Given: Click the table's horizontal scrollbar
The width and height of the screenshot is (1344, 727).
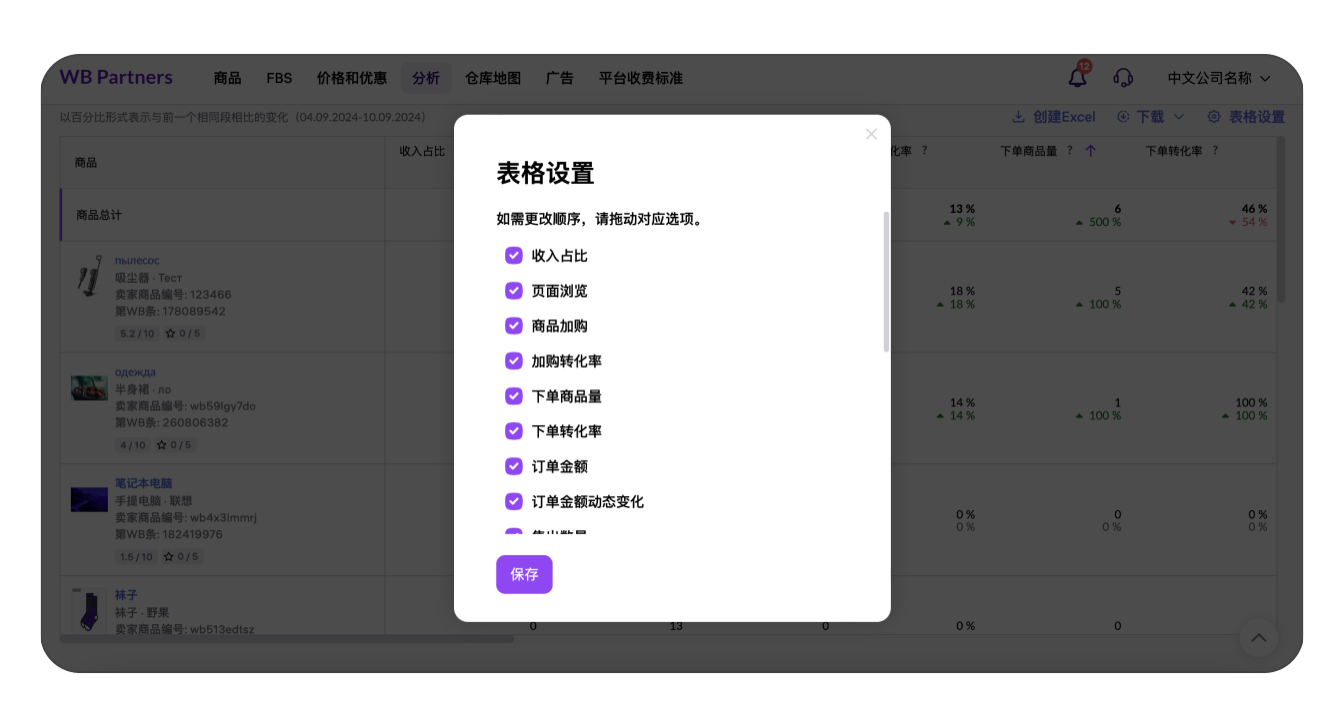Looking at the screenshot, I should [287, 638].
